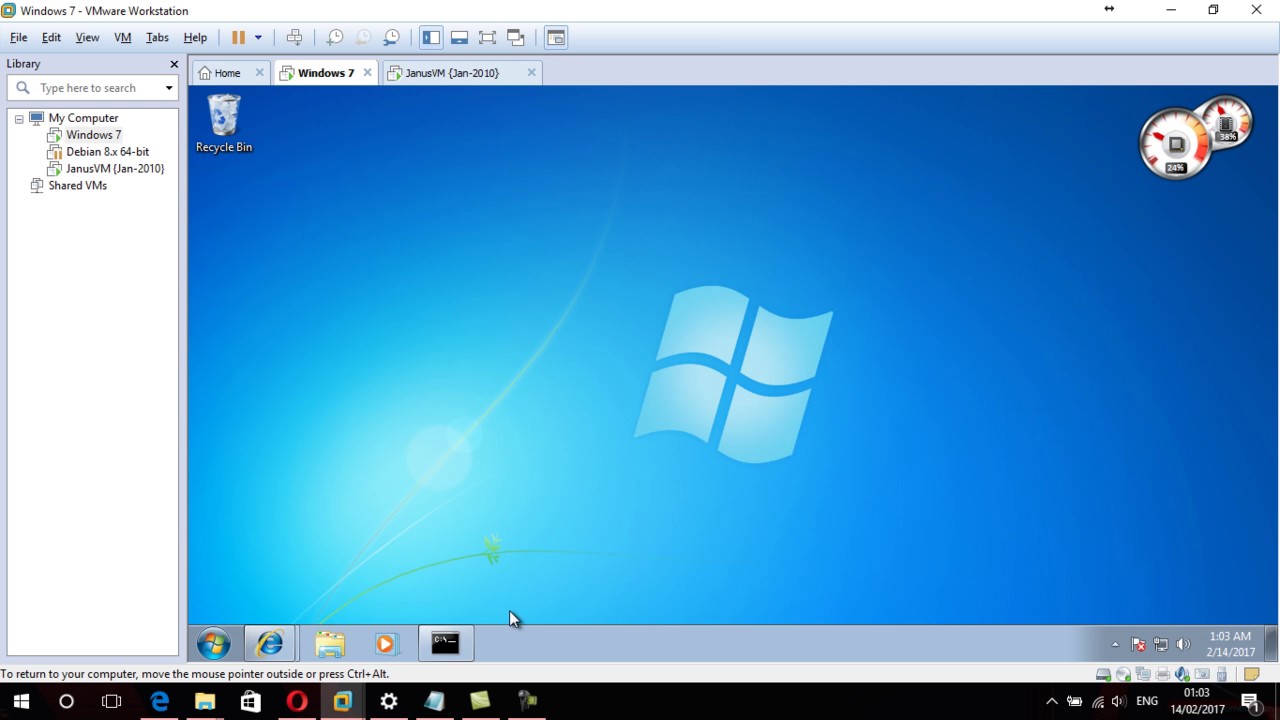
Task: Close the Home tab
Action: coord(259,73)
